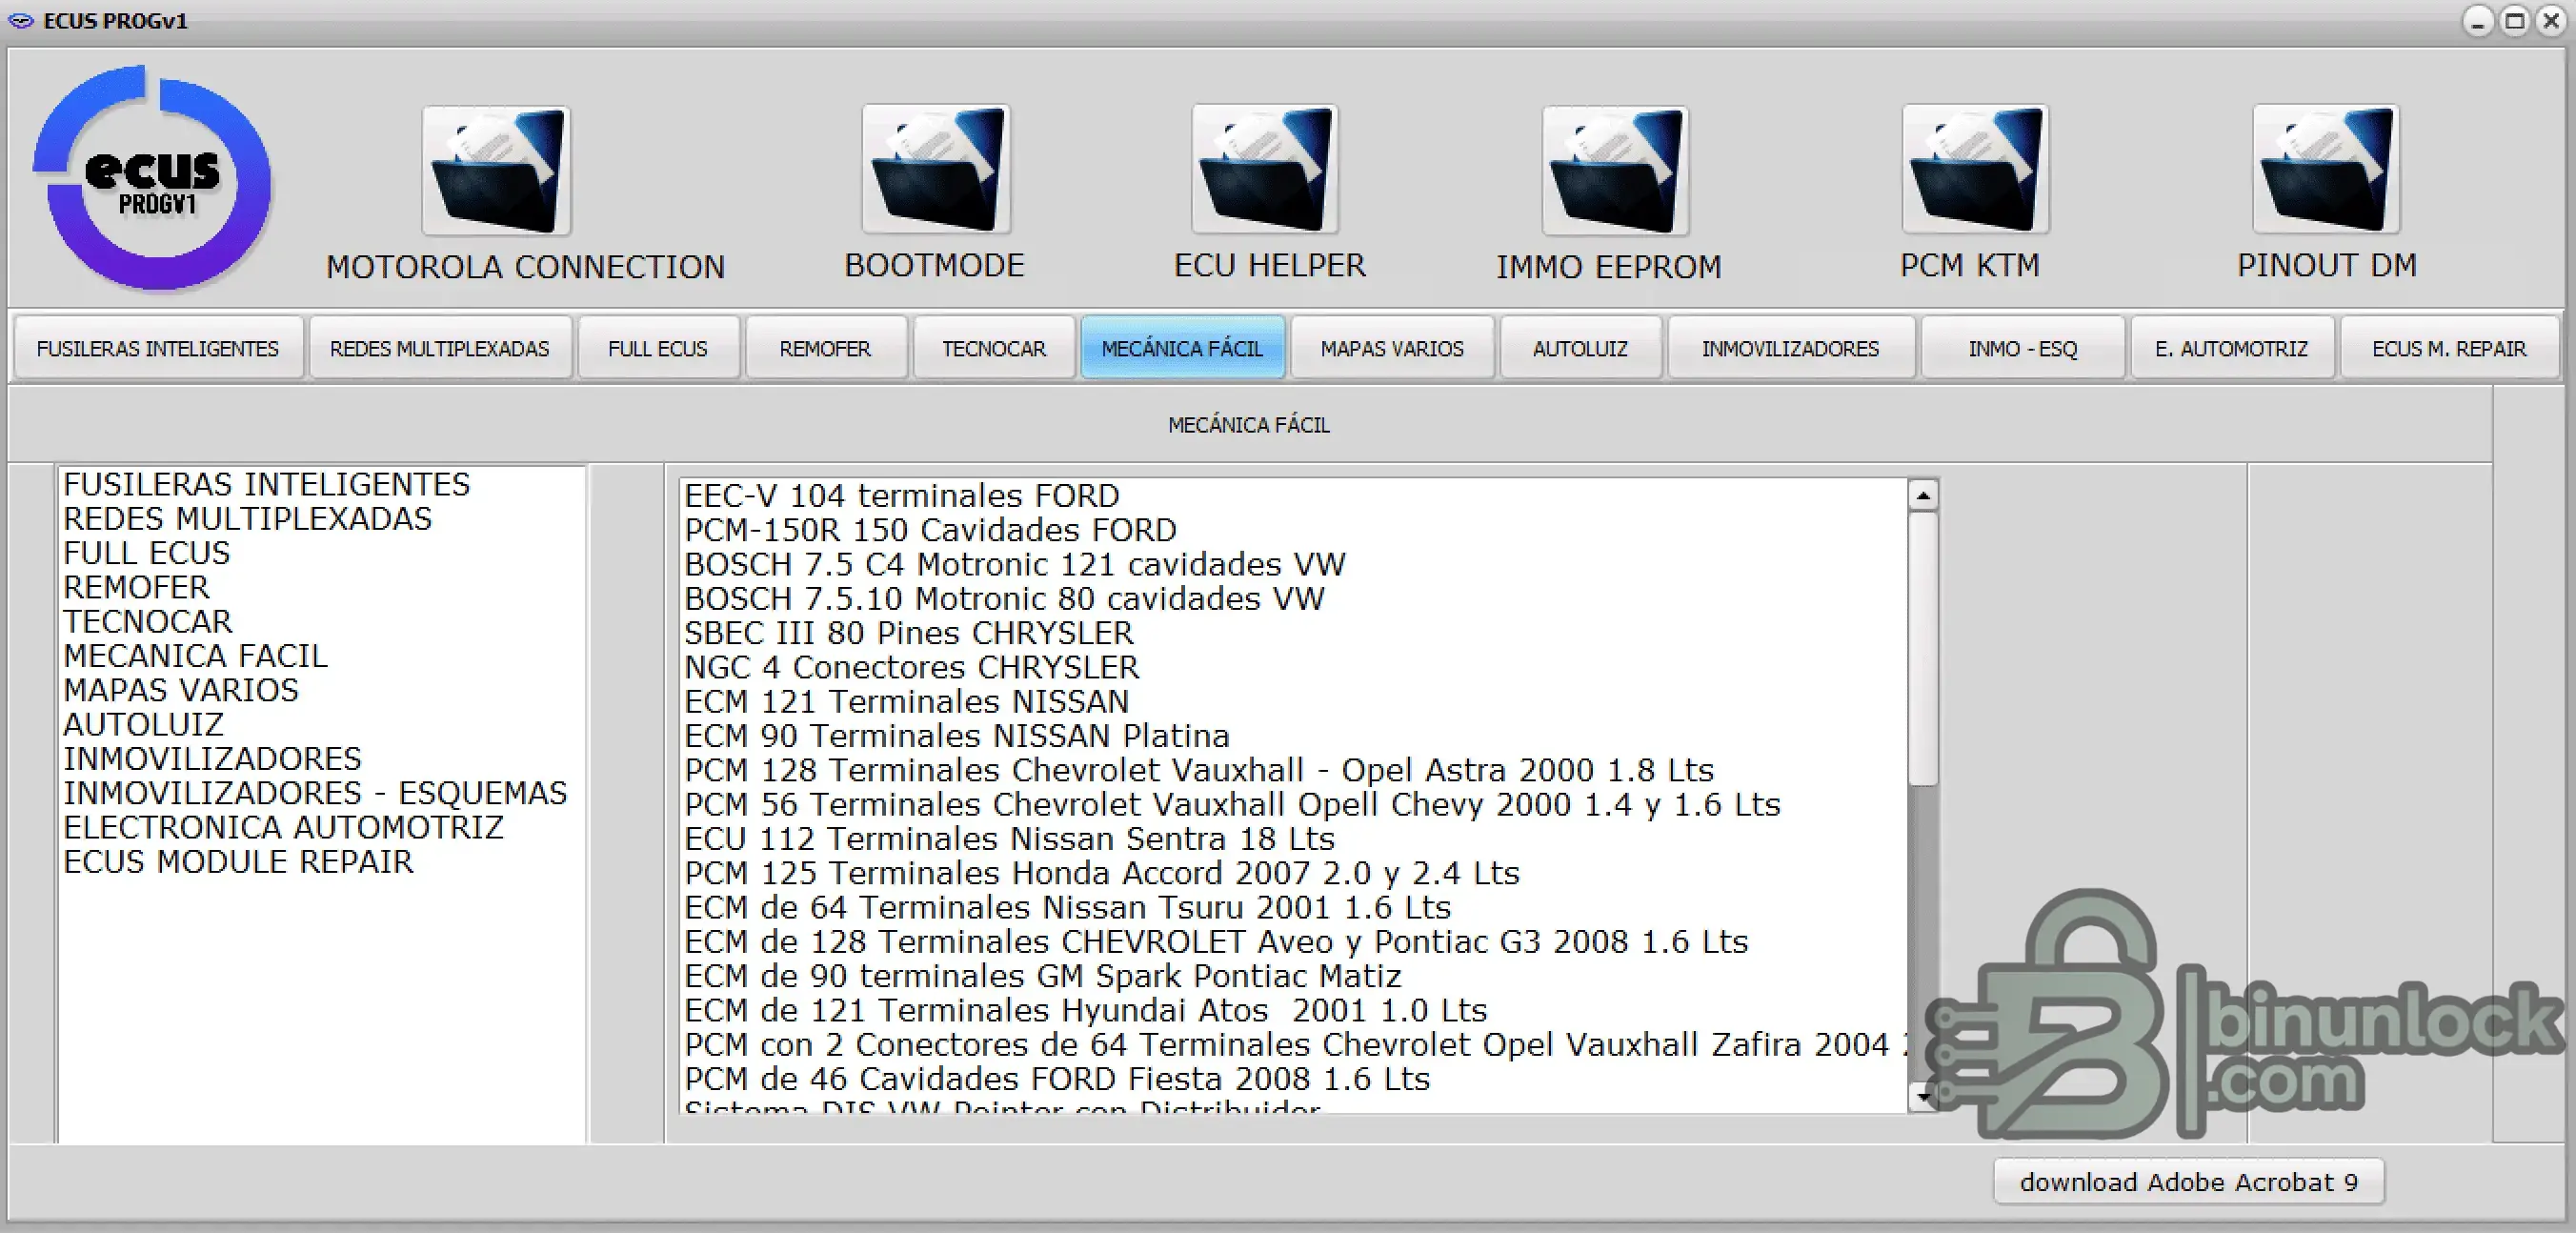Image resolution: width=2576 pixels, height=1233 pixels.
Task: Switch to the ECUS M. REPAIR tab
Action: pyautogui.click(x=2449, y=348)
